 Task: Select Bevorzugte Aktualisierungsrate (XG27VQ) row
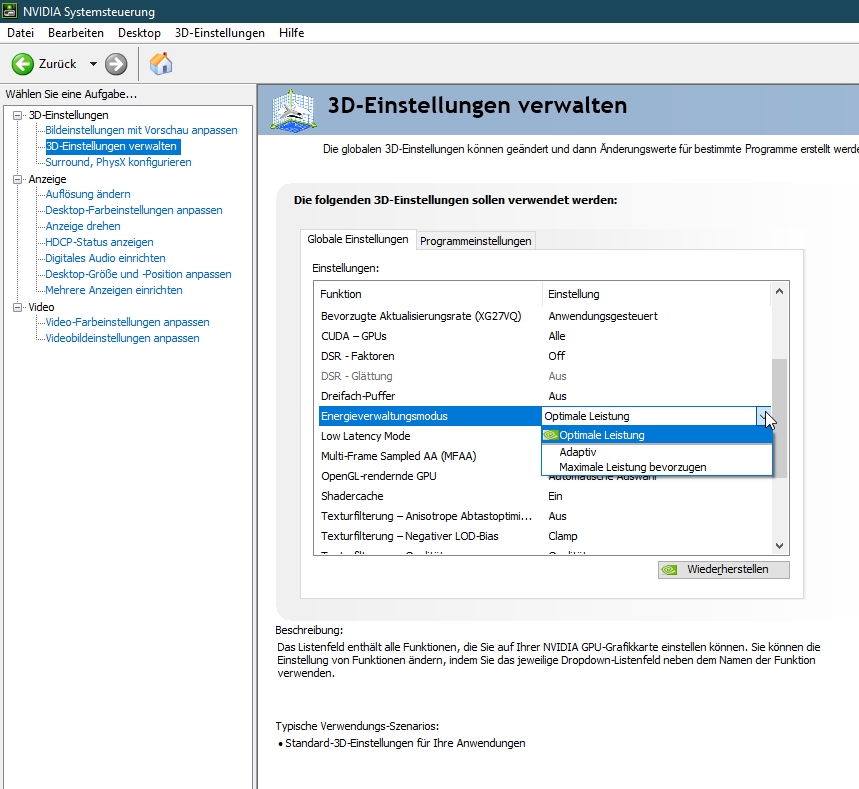(x=545, y=316)
